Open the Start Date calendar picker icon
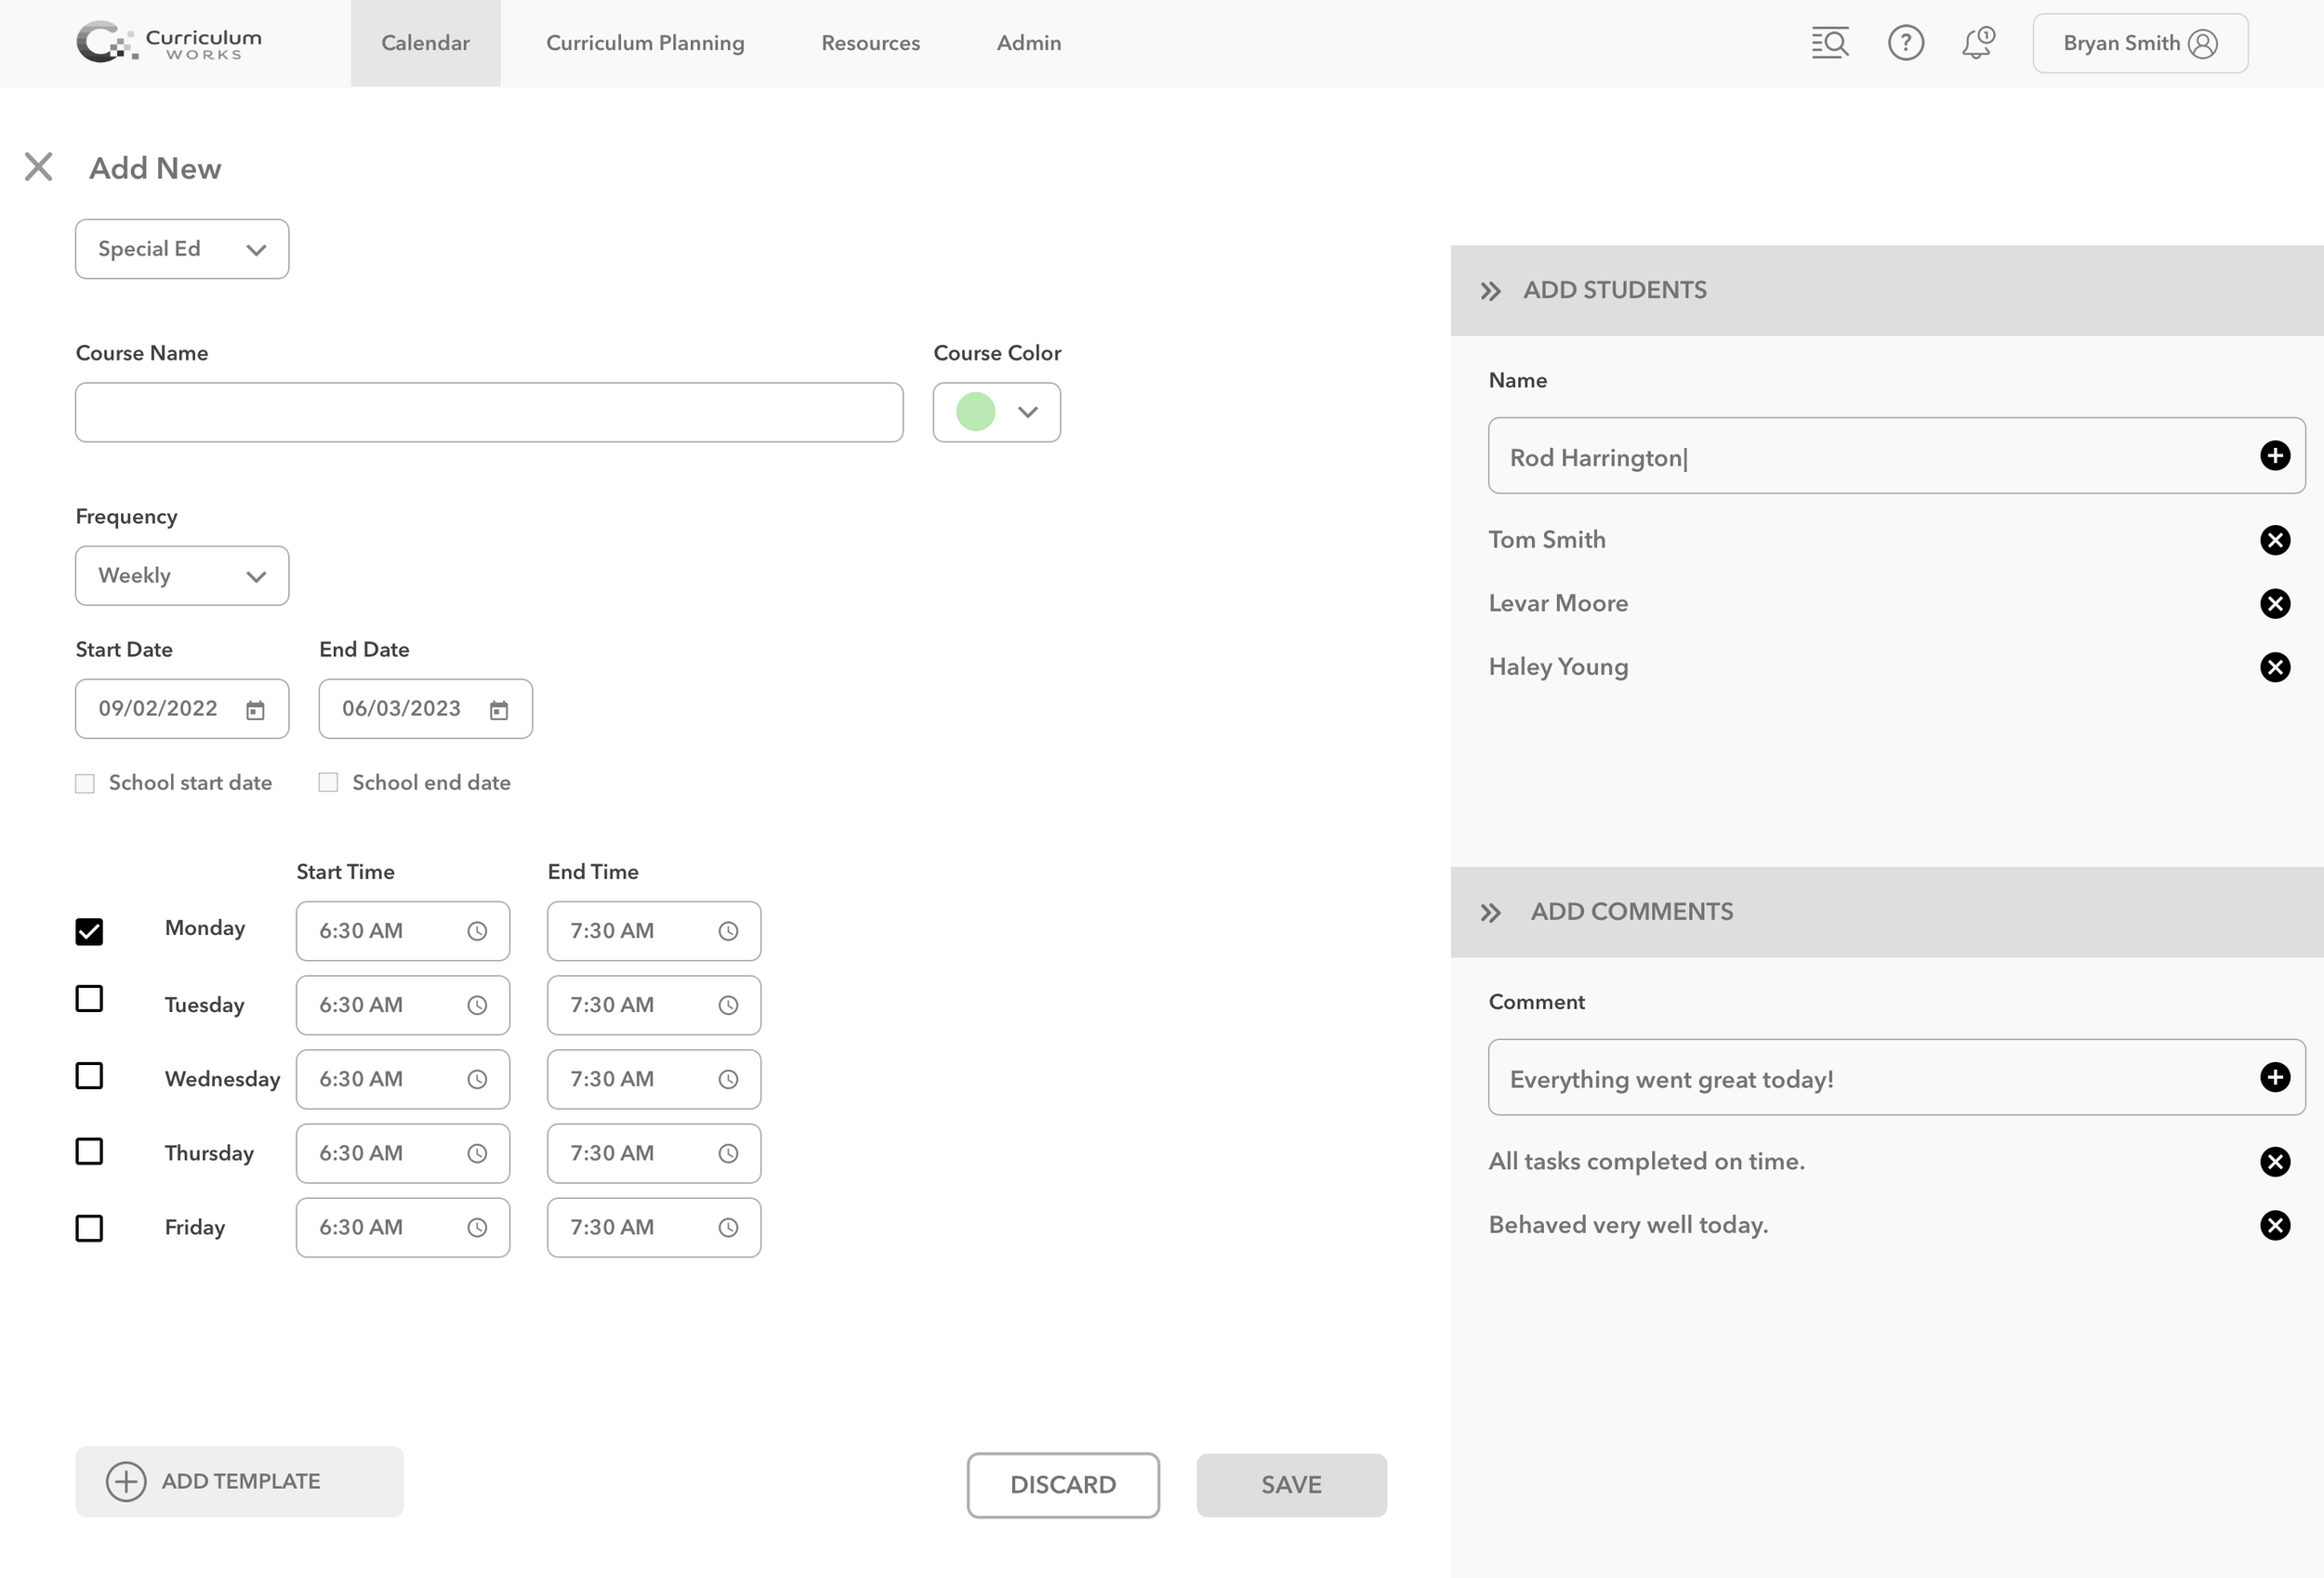Screen dimensions: 2324x1578 click(255, 710)
